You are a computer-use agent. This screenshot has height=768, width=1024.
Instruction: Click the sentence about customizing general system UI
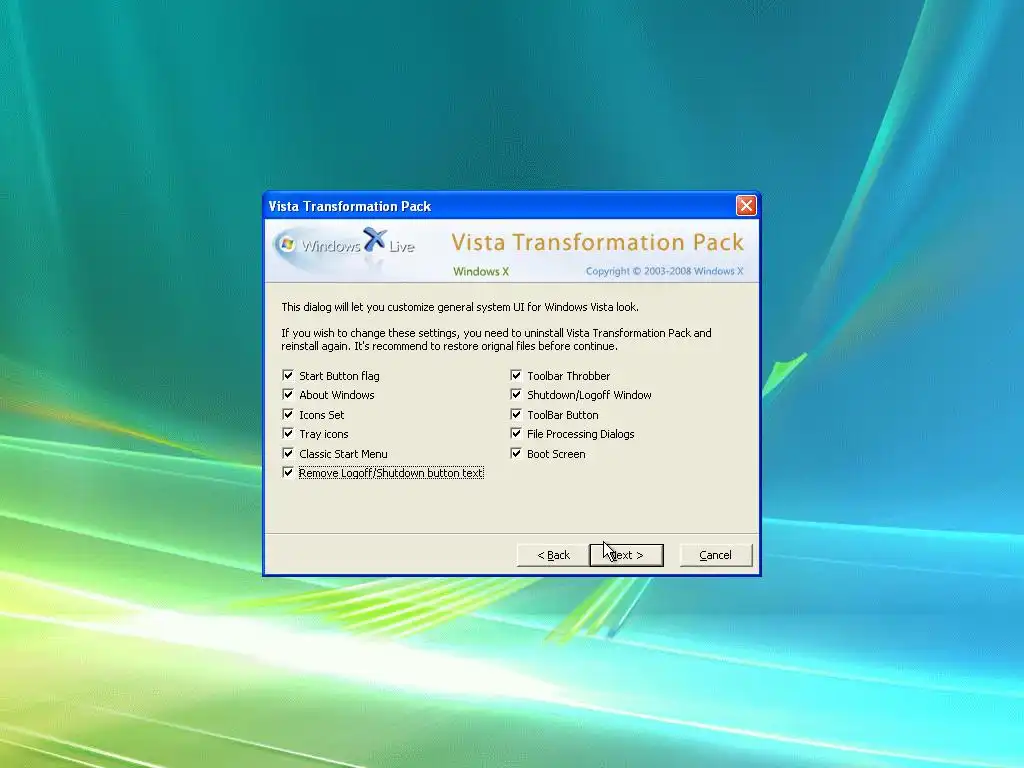(x=460, y=307)
